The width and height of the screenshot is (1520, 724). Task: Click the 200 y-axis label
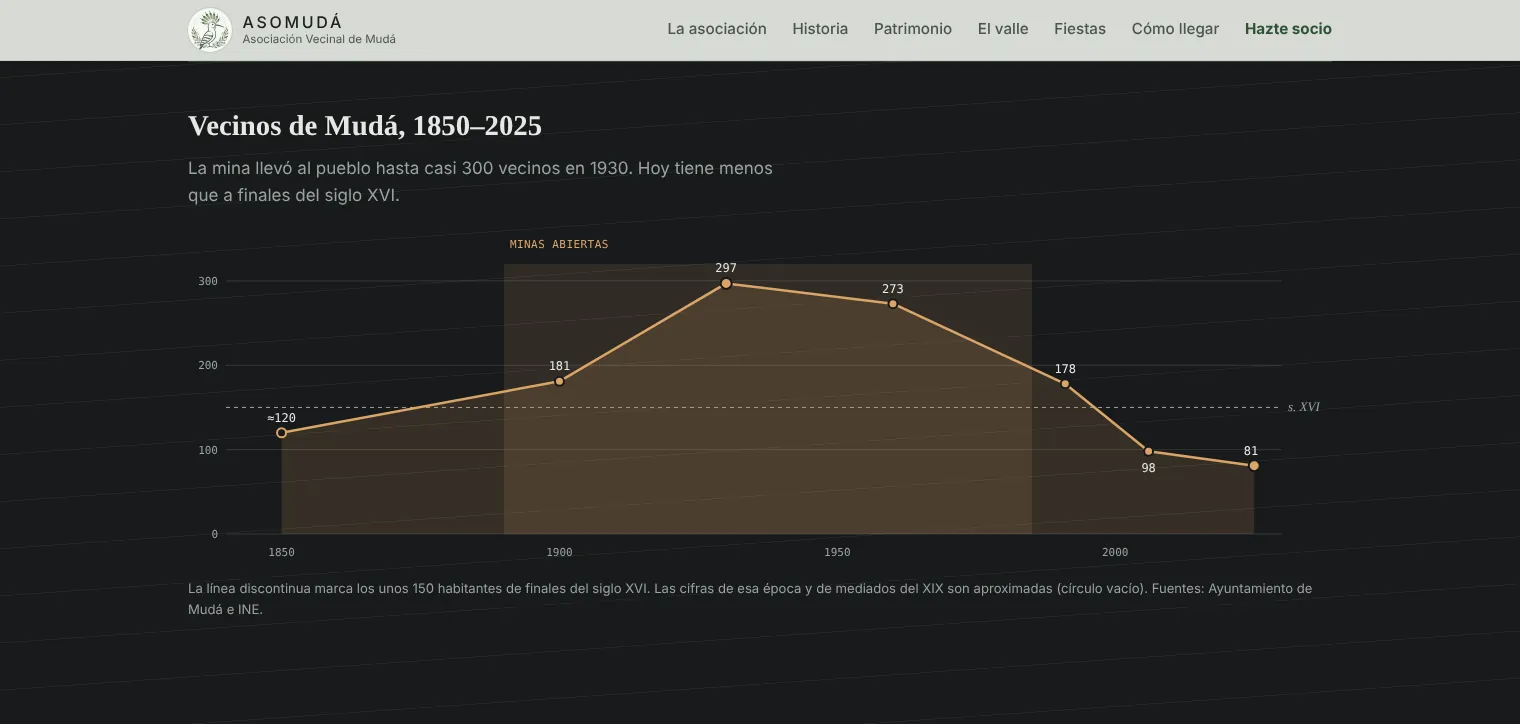[208, 365]
